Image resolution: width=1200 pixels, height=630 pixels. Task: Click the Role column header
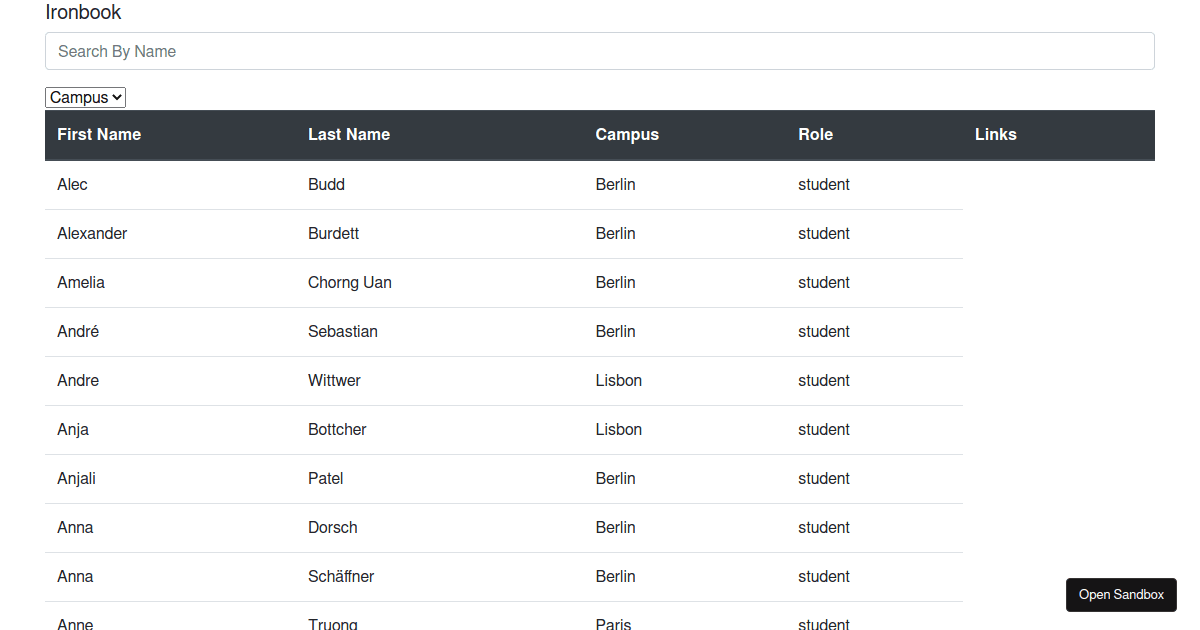click(816, 134)
